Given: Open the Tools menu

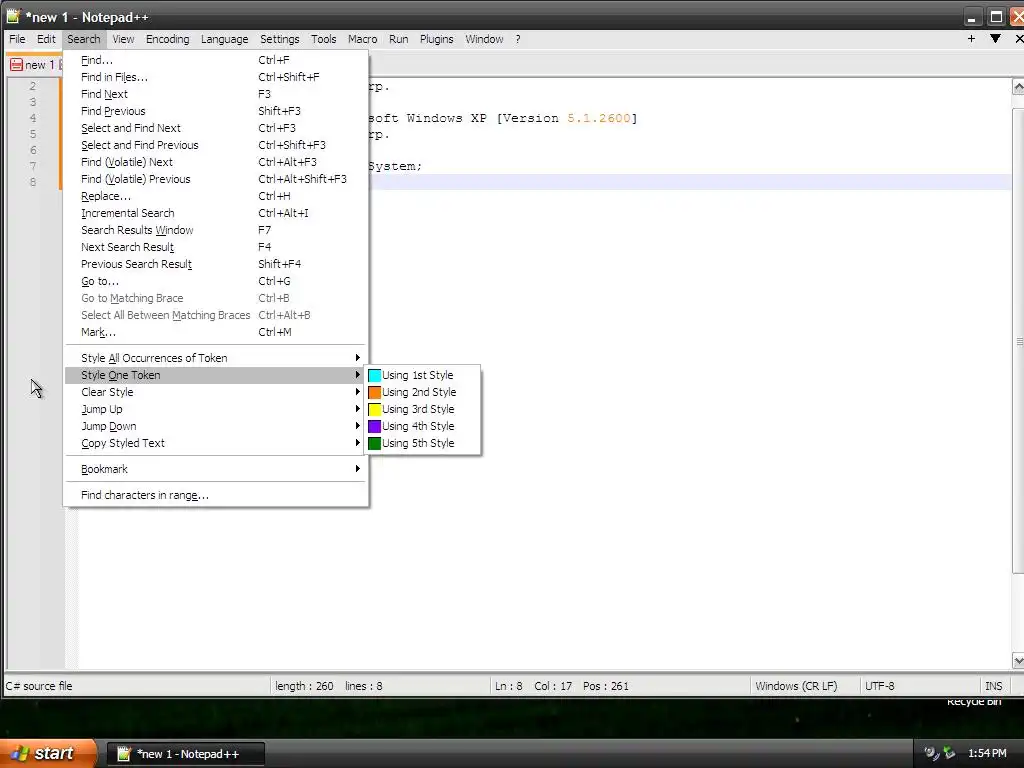Looking at the screenshot, I should click(323, 39).
